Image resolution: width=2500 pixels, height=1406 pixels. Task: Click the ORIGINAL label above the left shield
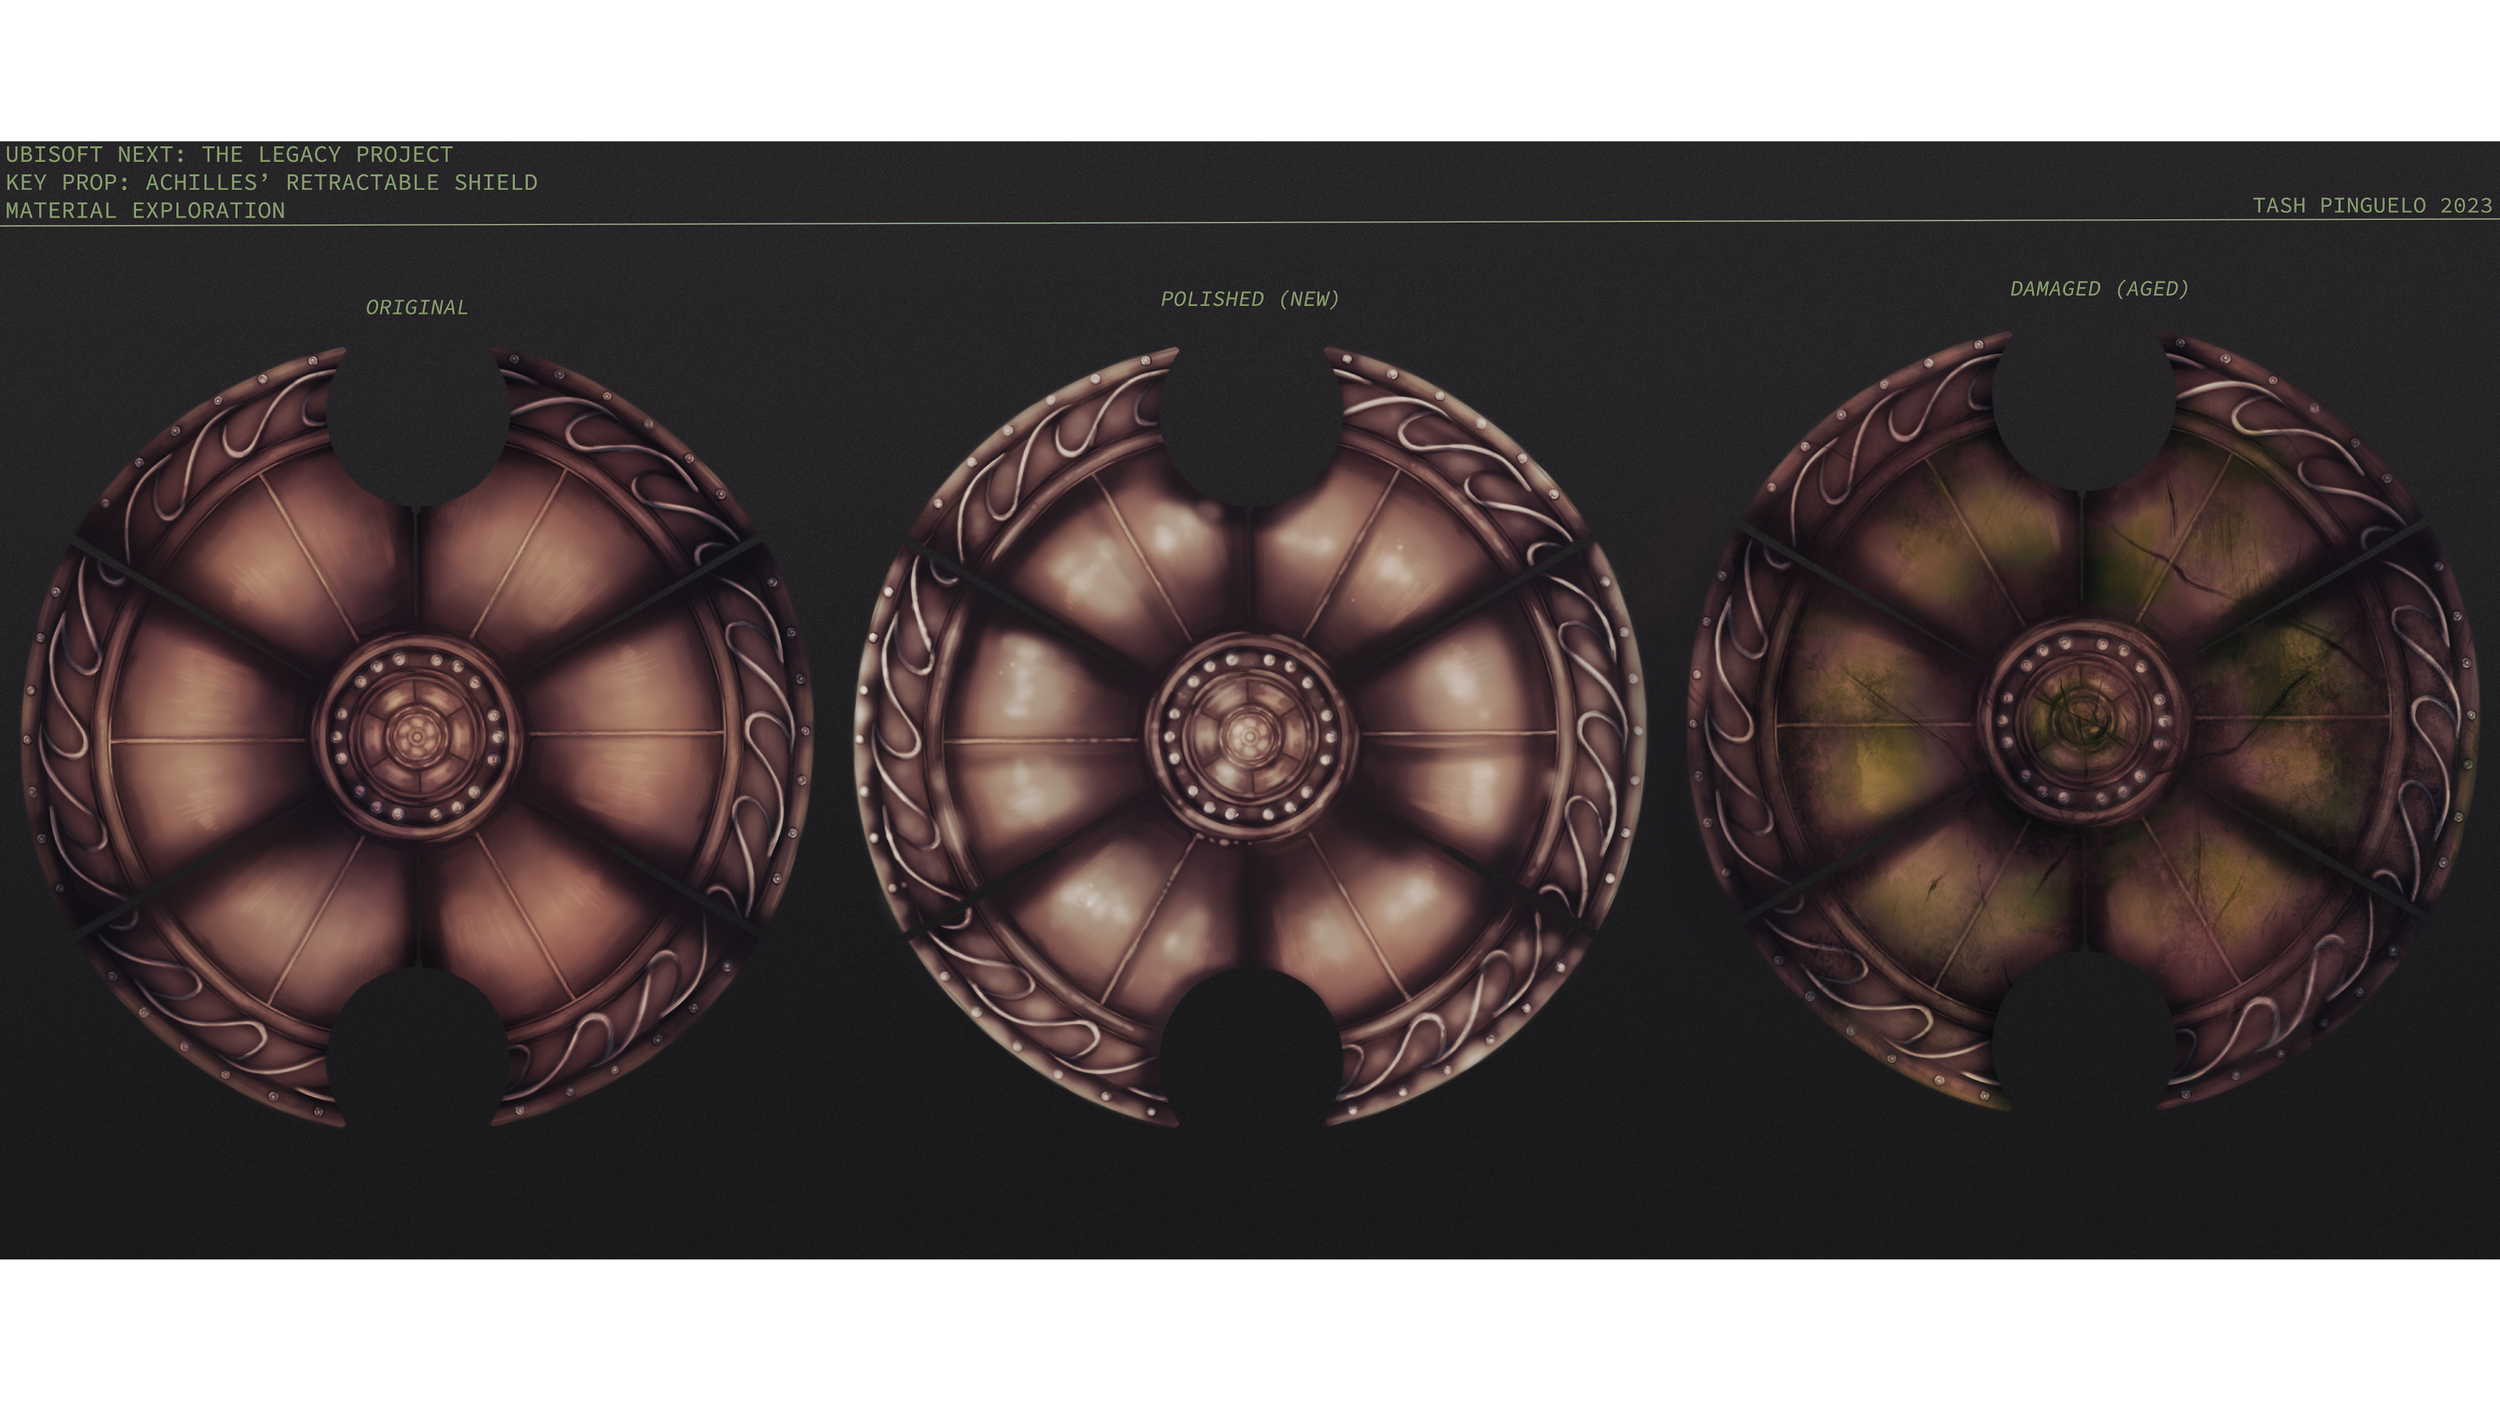coord(416,307)
